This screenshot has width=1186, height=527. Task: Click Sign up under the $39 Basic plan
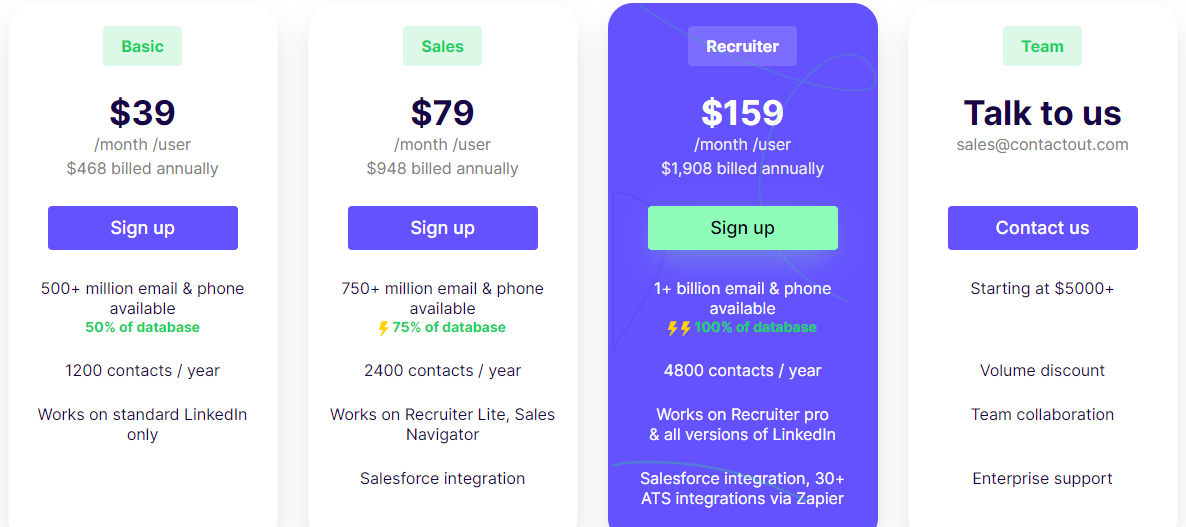point(143,228)
